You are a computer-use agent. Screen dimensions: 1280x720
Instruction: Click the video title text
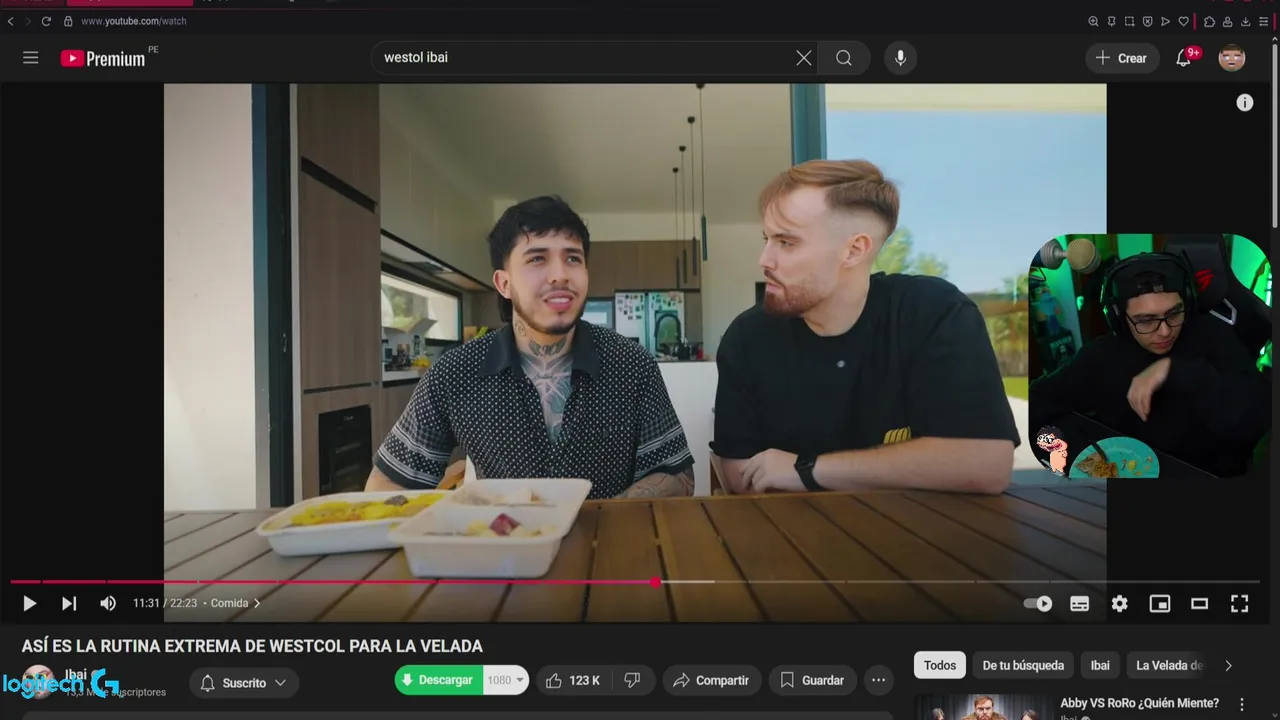tap(252, 646)
